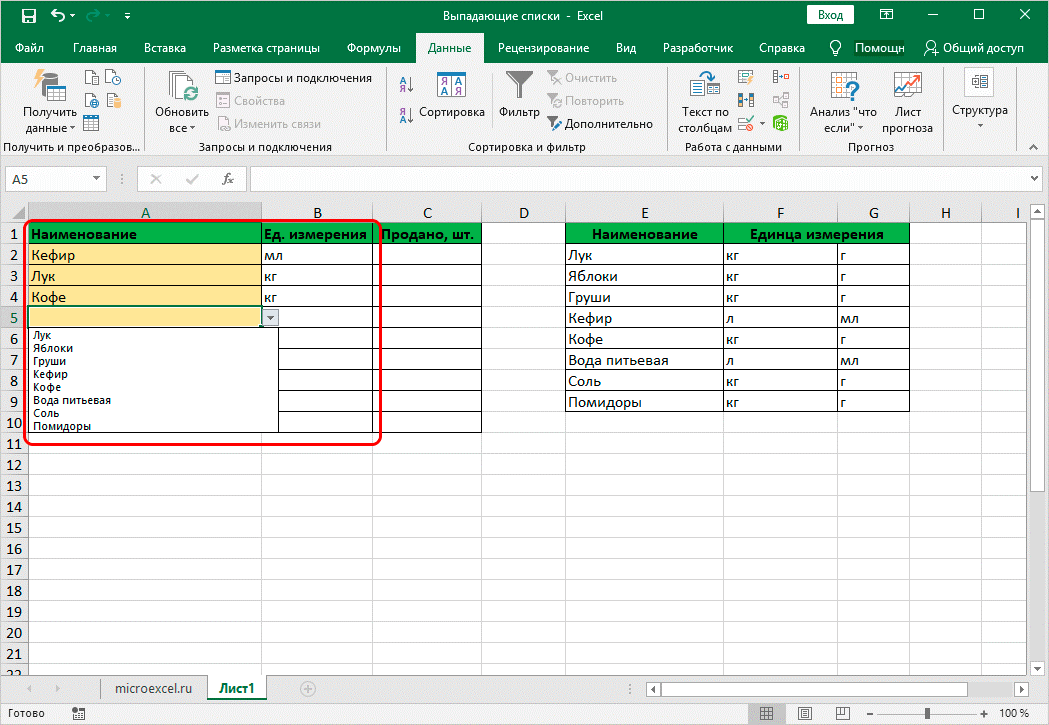Screen dimensions: 1049x725
Task: Open the Formulas ribbon tab
Action: click(373, 48)
